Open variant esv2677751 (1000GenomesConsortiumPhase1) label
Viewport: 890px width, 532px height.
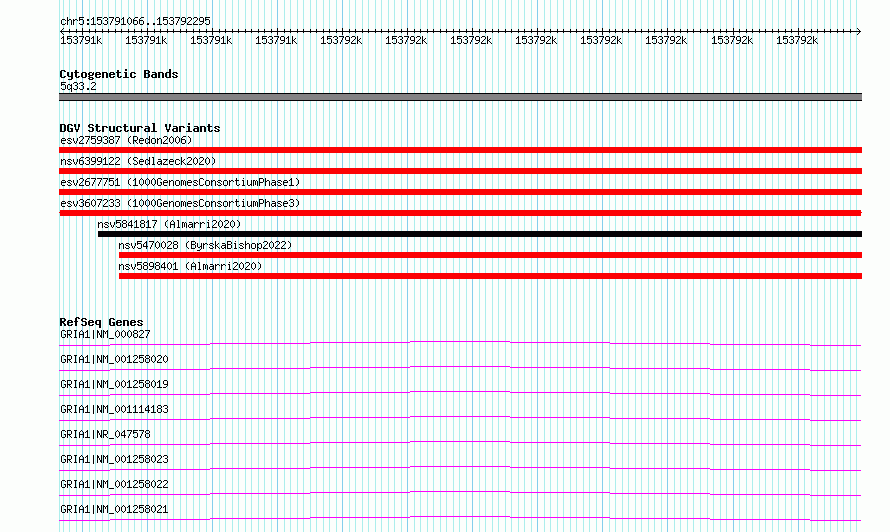(x=180, y=182)
